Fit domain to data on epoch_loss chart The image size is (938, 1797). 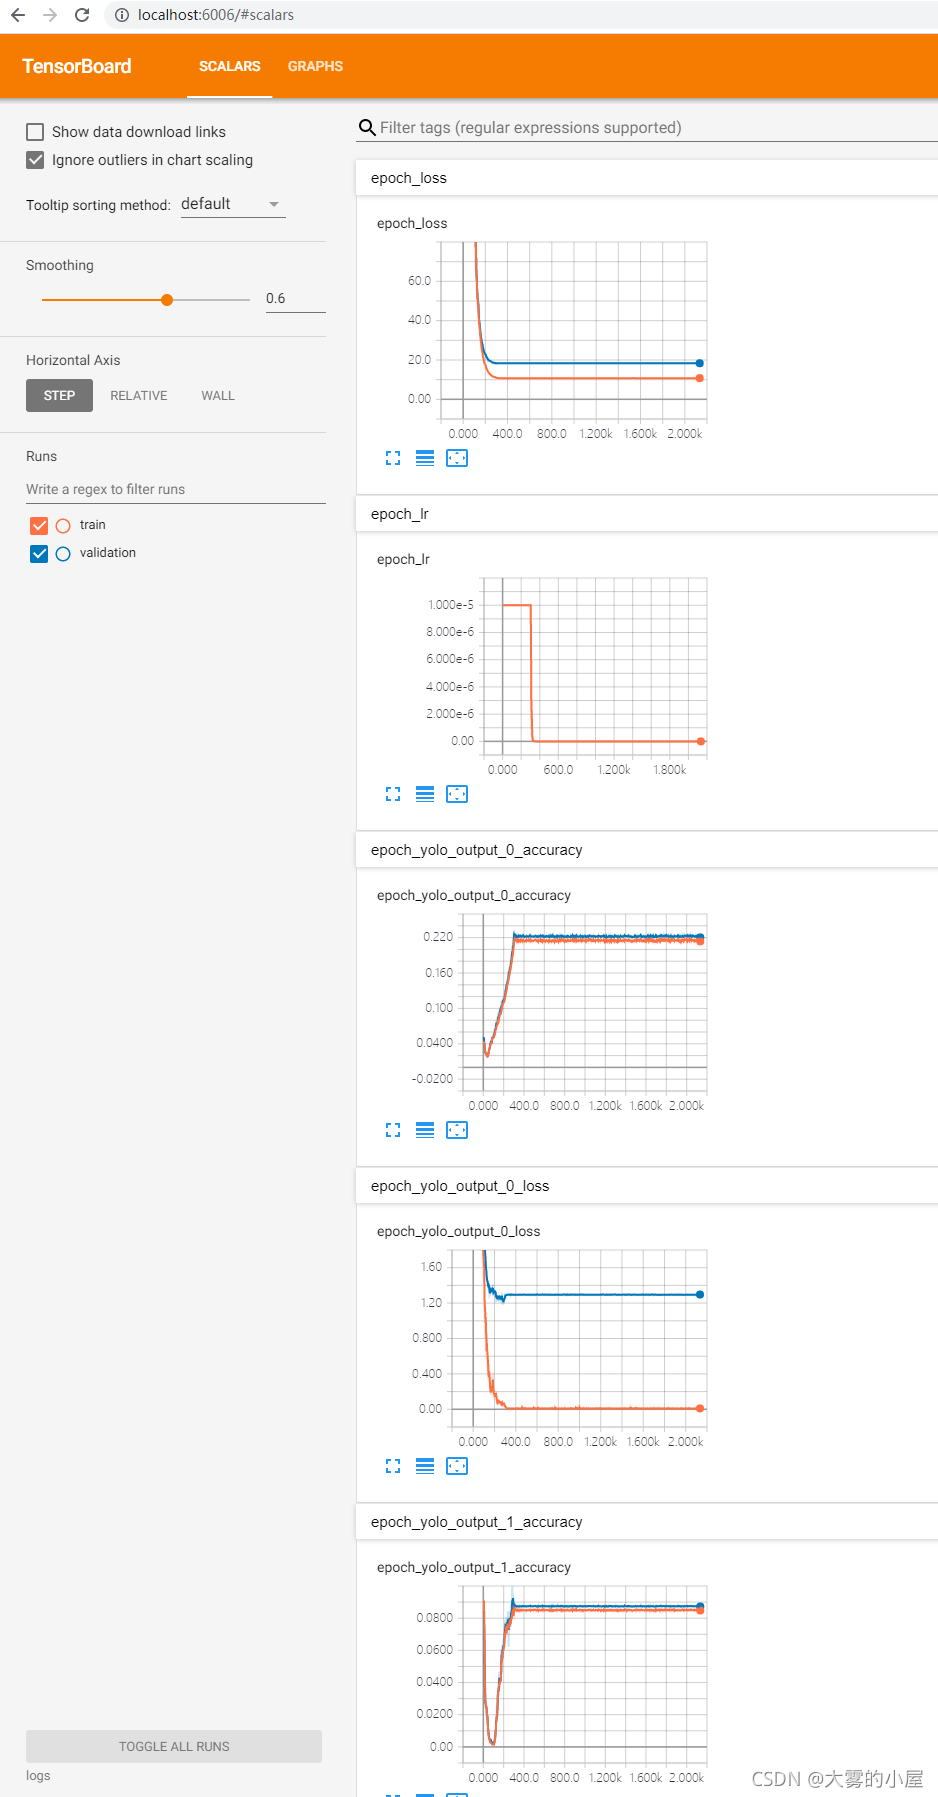457,458
